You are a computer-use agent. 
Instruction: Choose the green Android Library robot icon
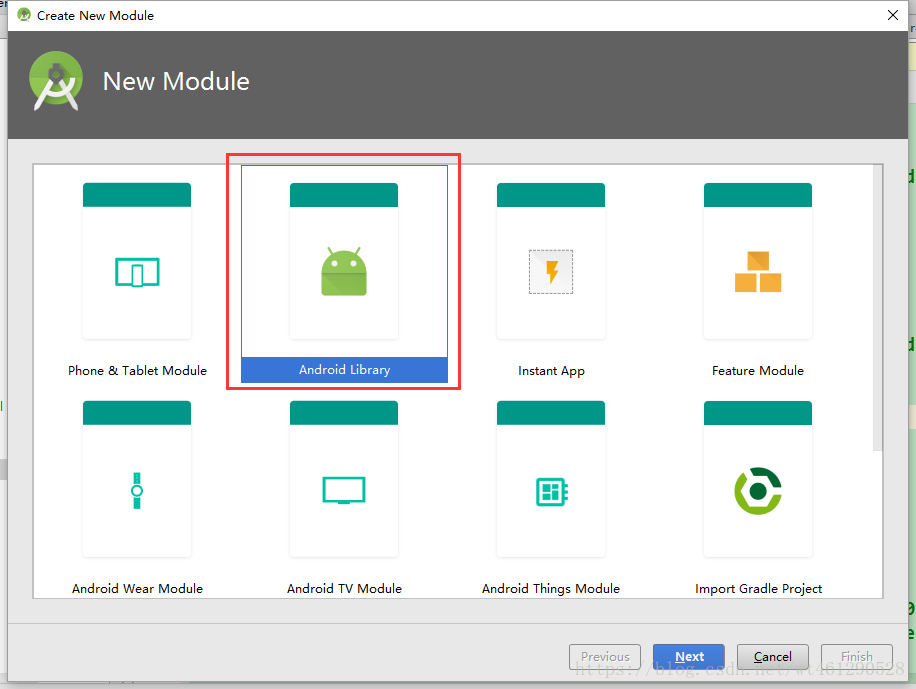coord(344,271)
